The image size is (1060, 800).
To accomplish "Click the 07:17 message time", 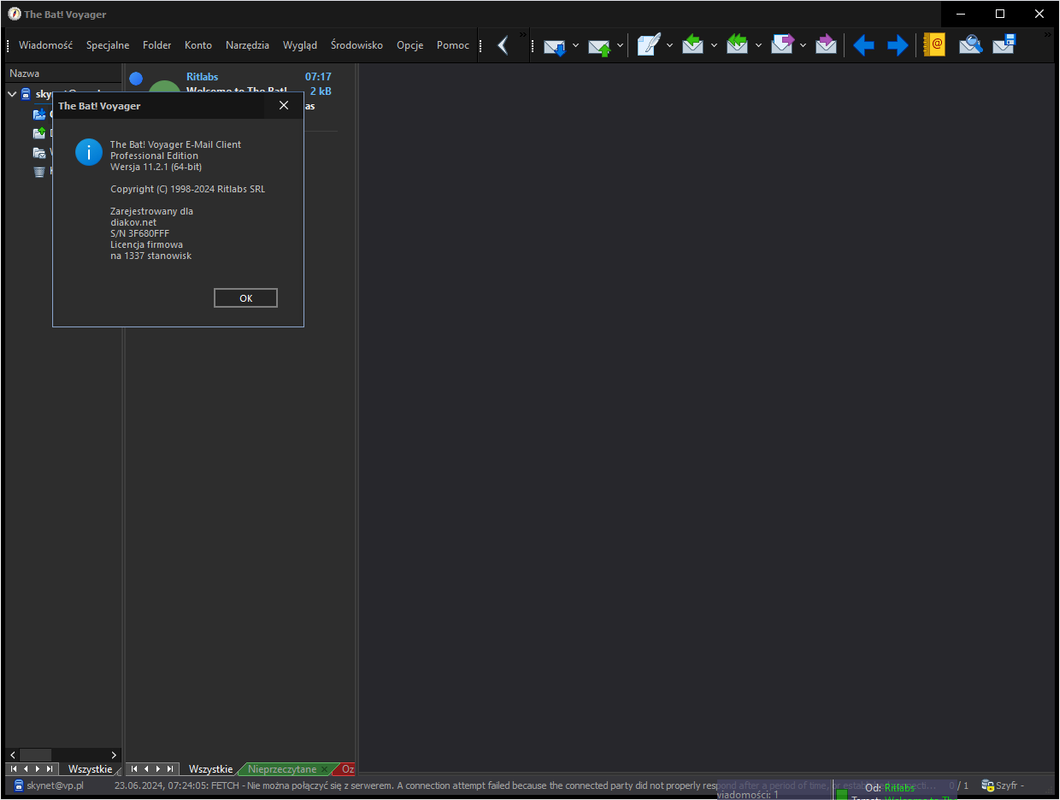I will tap(318, 77).
